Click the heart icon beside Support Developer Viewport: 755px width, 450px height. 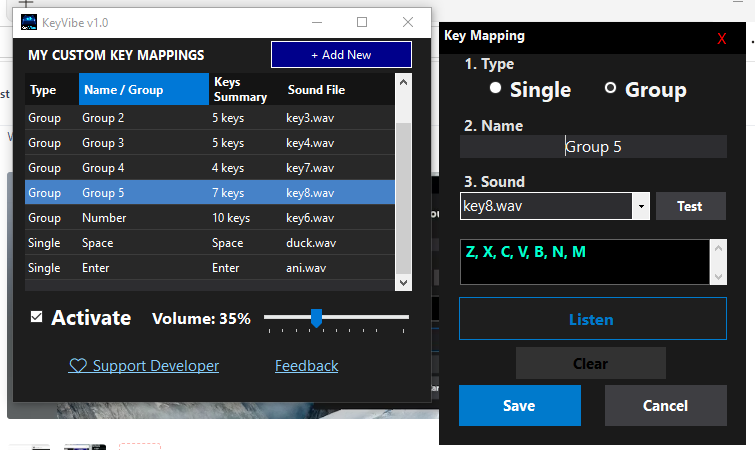78,366
